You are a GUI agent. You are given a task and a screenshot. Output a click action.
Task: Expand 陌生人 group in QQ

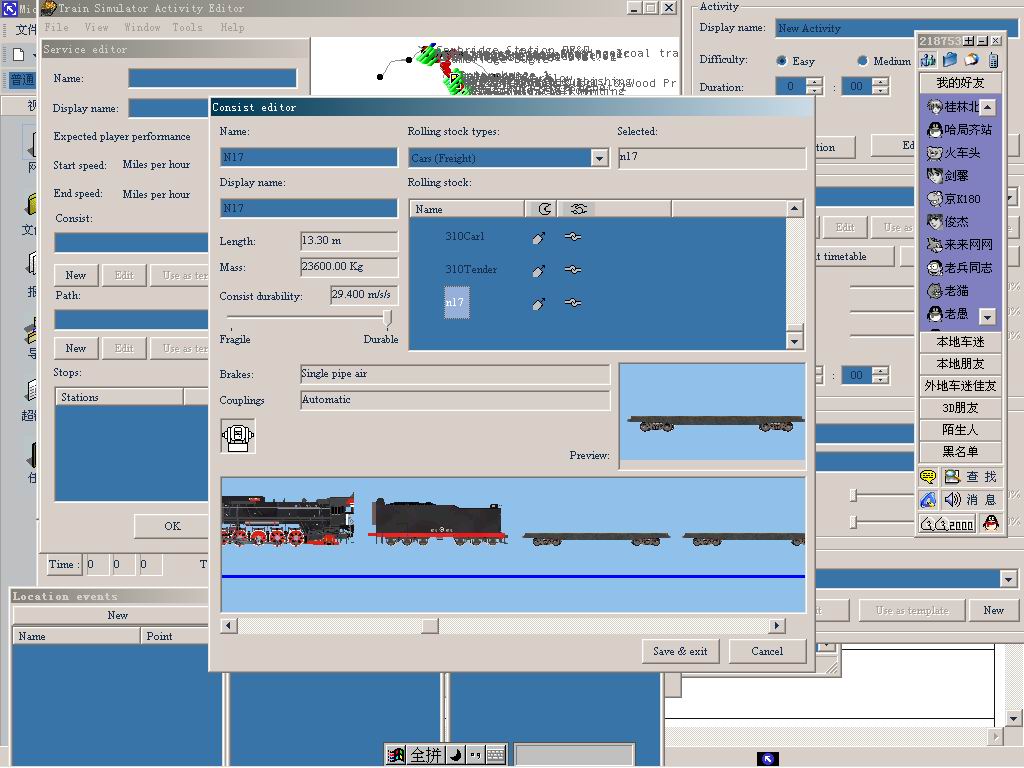(960, 430)
